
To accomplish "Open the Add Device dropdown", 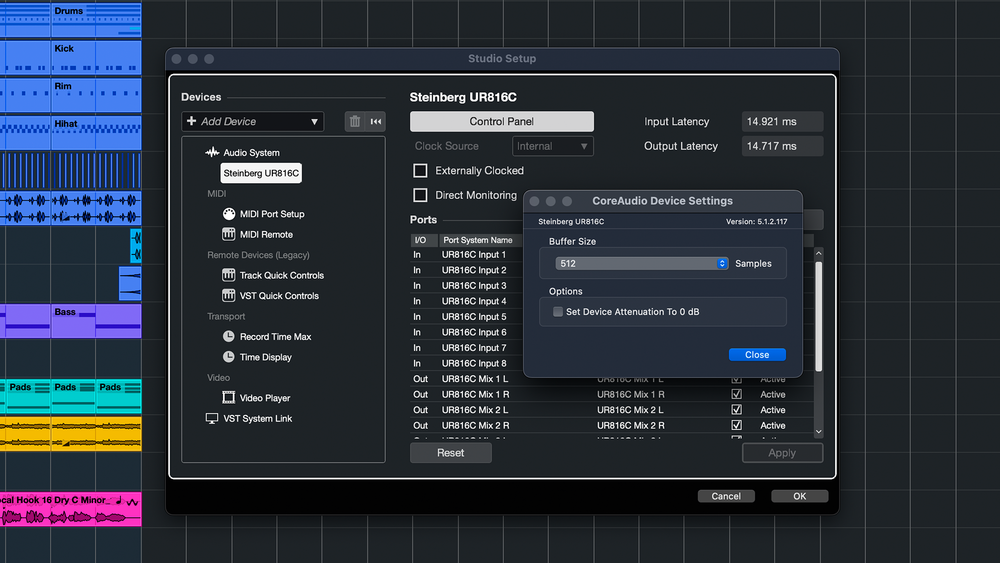I will tap(253, 122).
